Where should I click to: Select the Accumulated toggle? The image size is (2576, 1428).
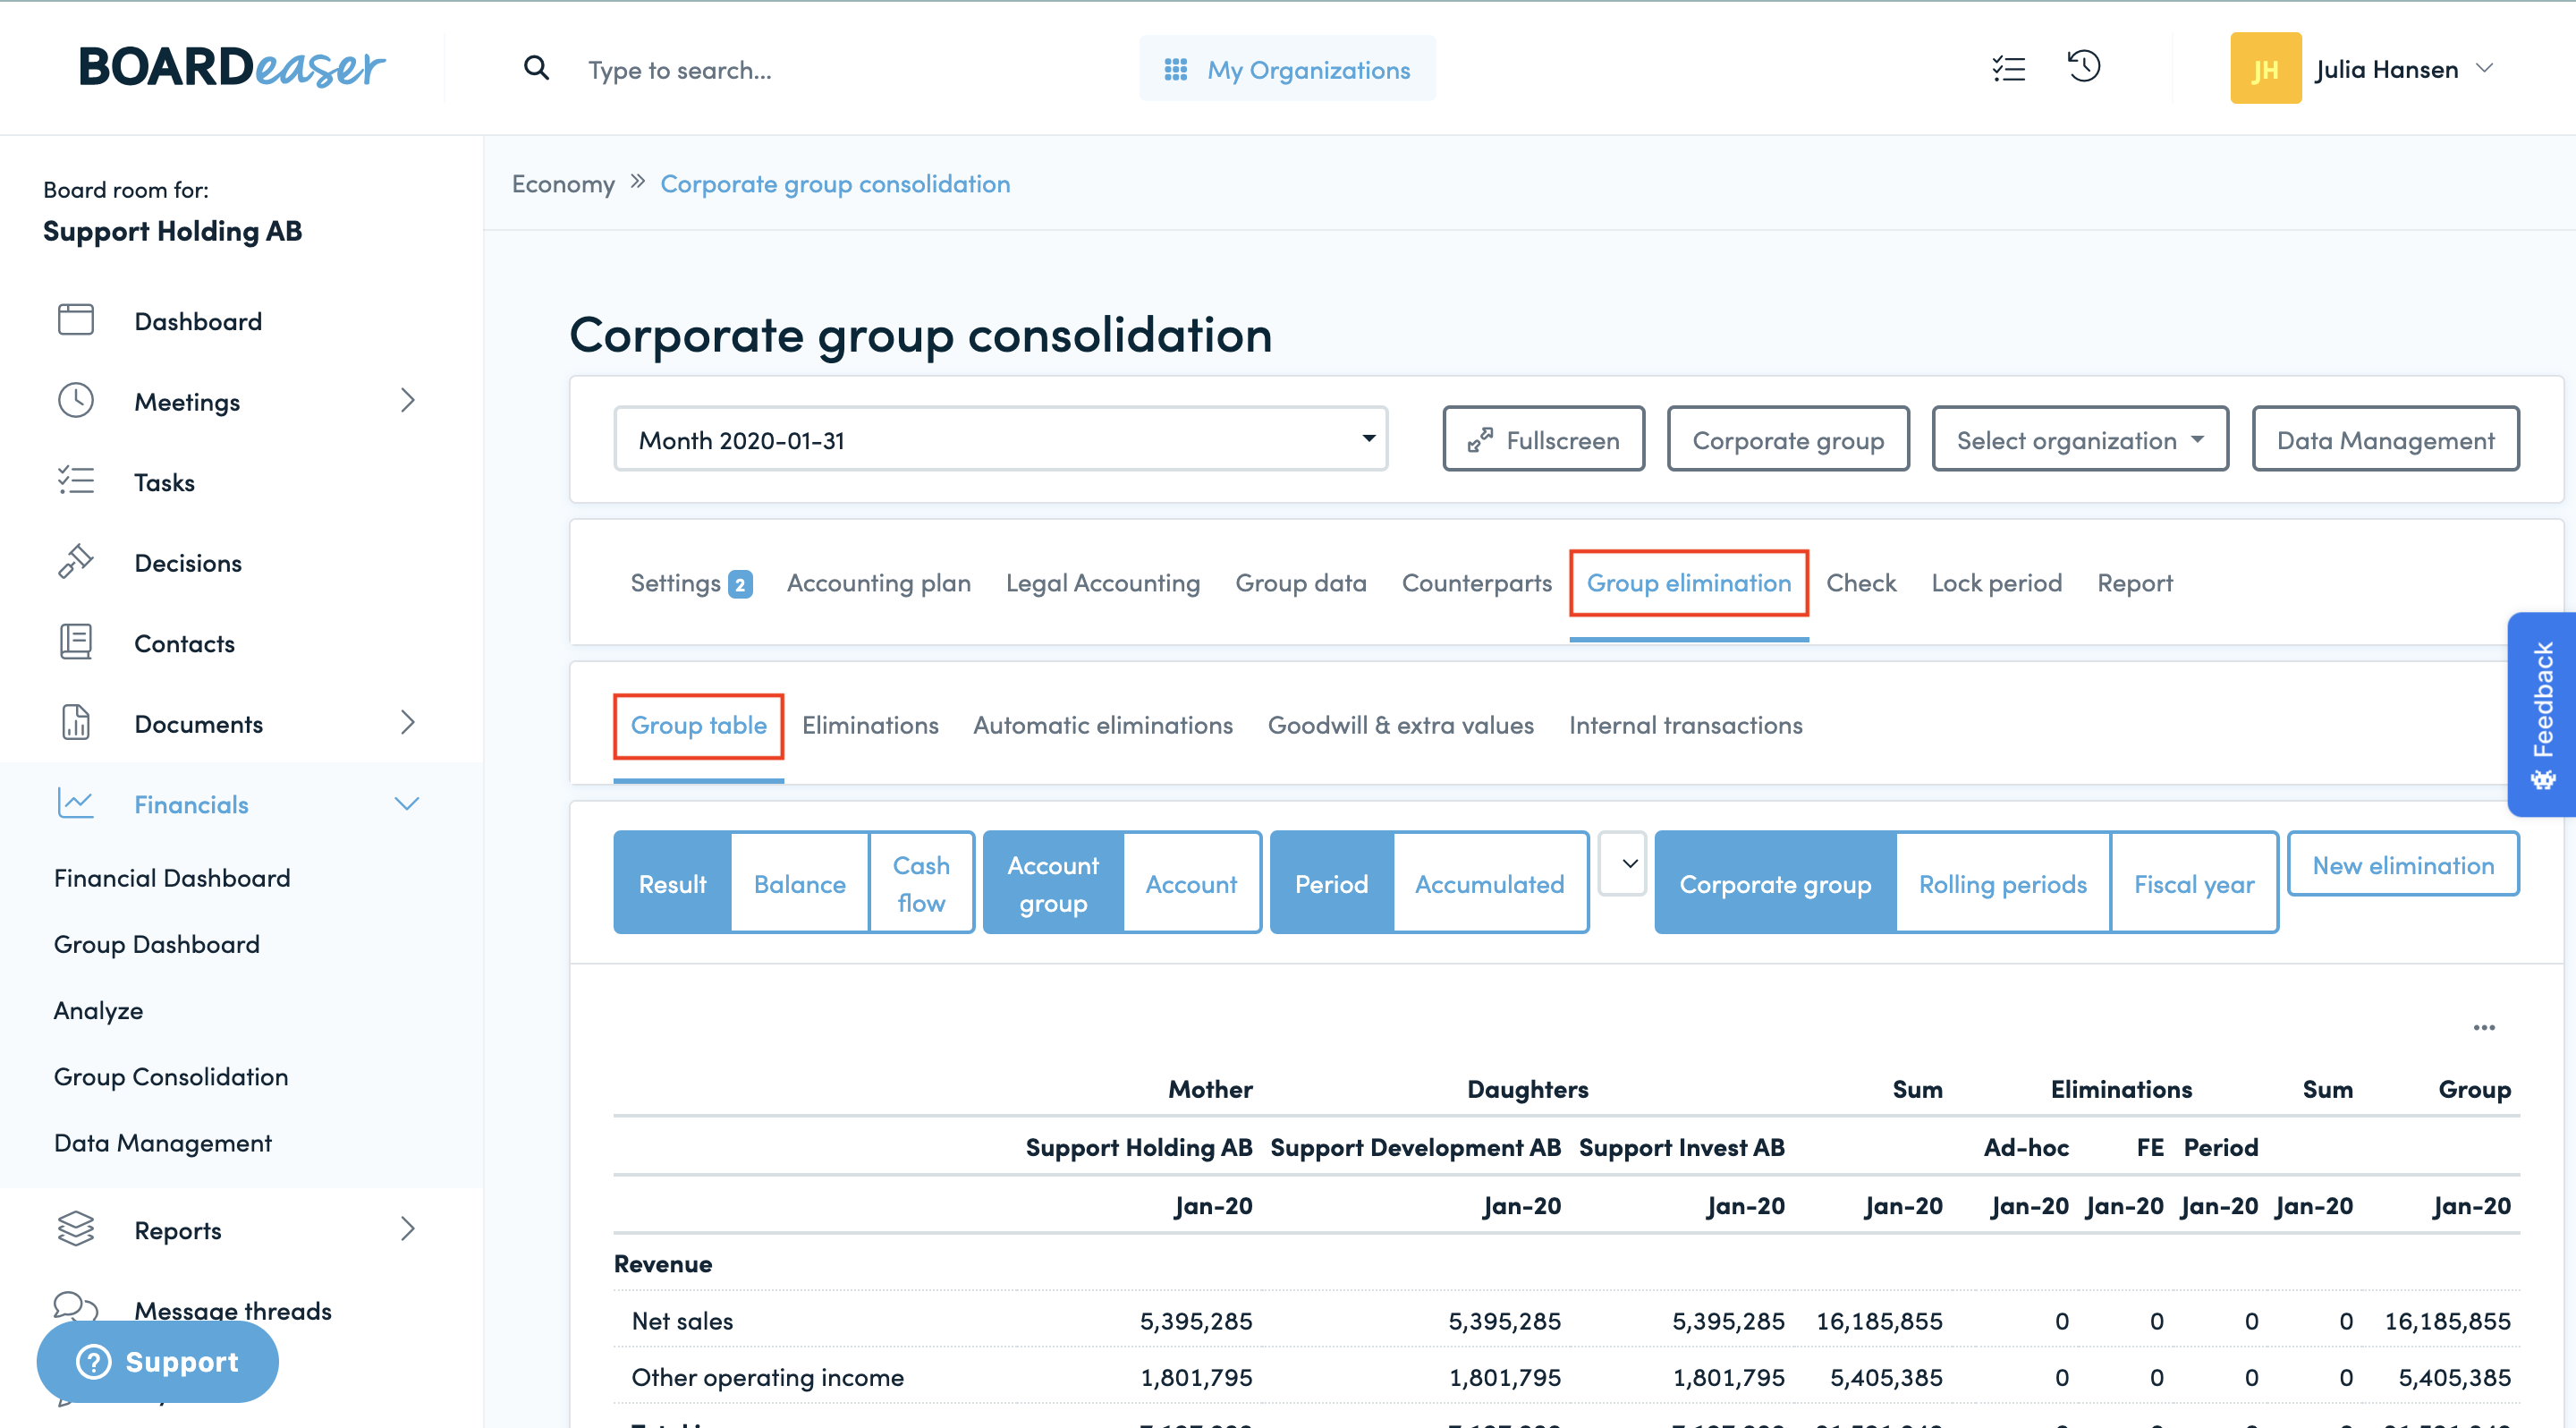(1489, 883)
